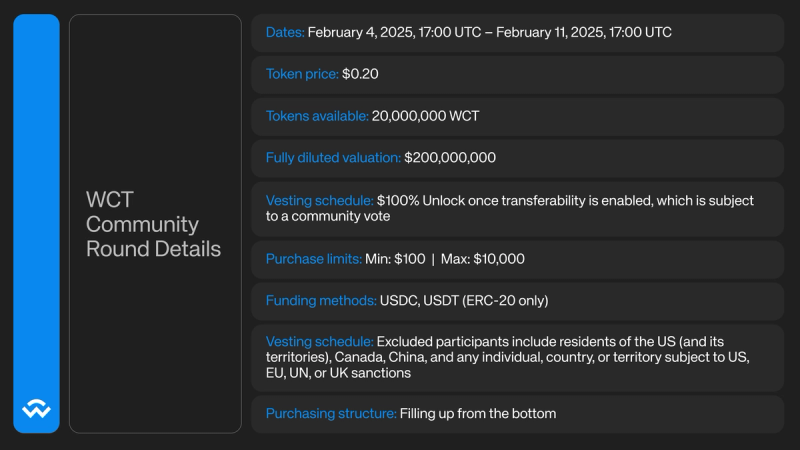Screen dimensions: 800x450
Task: Select the $200,000,000 valuation amount
Action: pyautogui.click(x=449, y=158)
